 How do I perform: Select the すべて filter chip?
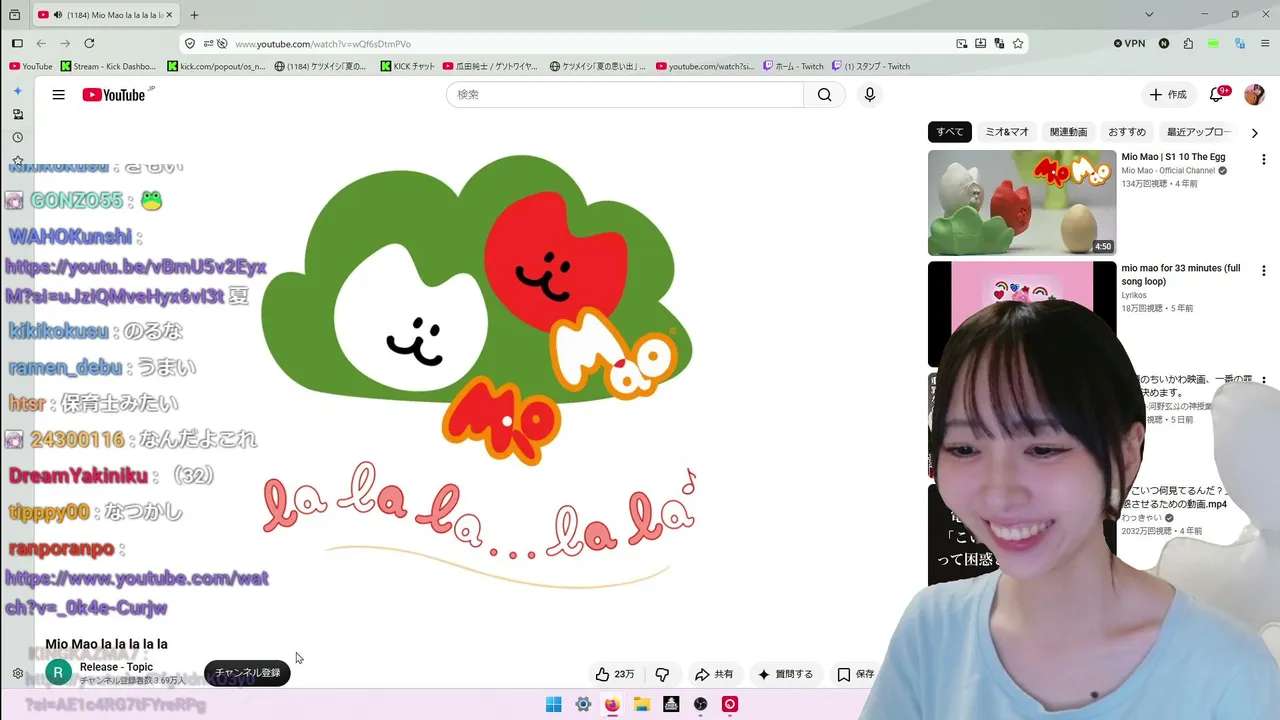click(x=950, y=132)
